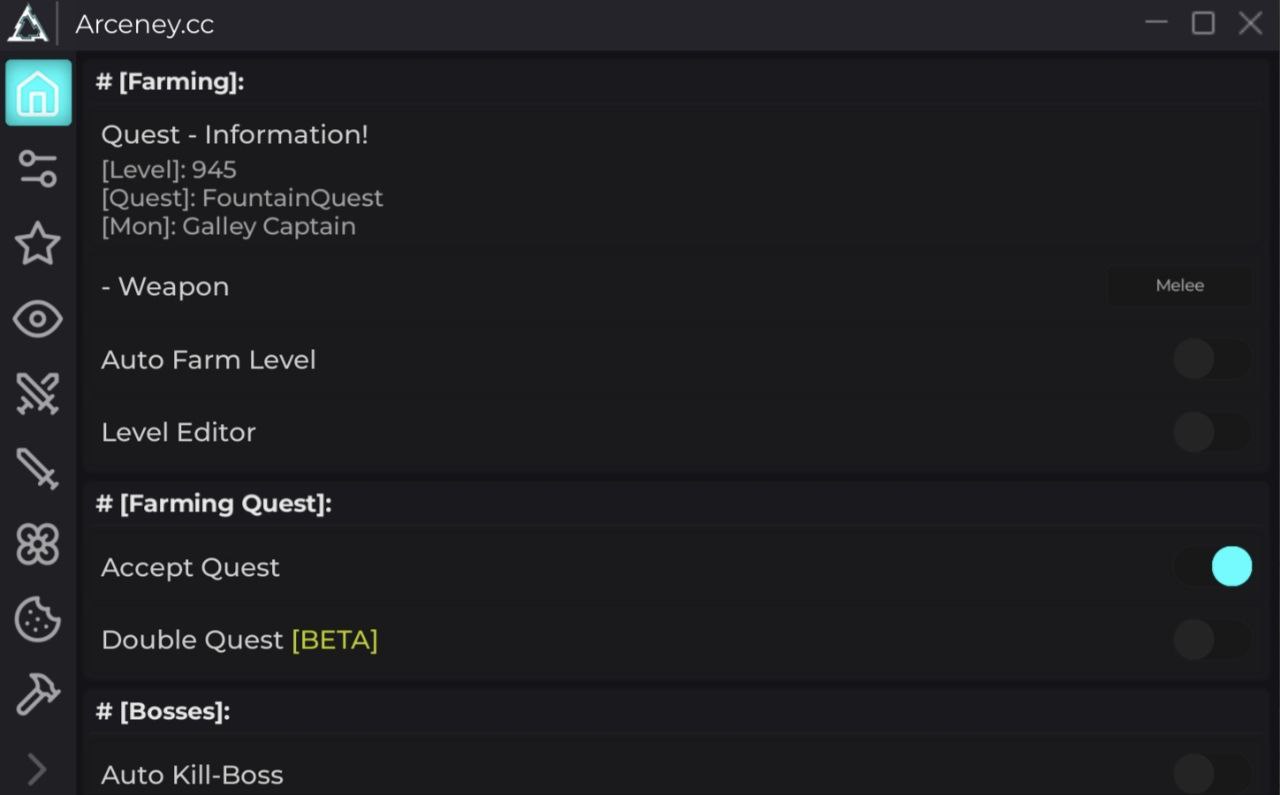The image size is (1280, 795).
Task: Open the Melee weapon dropdown
Action: [x=1179, y=286]
